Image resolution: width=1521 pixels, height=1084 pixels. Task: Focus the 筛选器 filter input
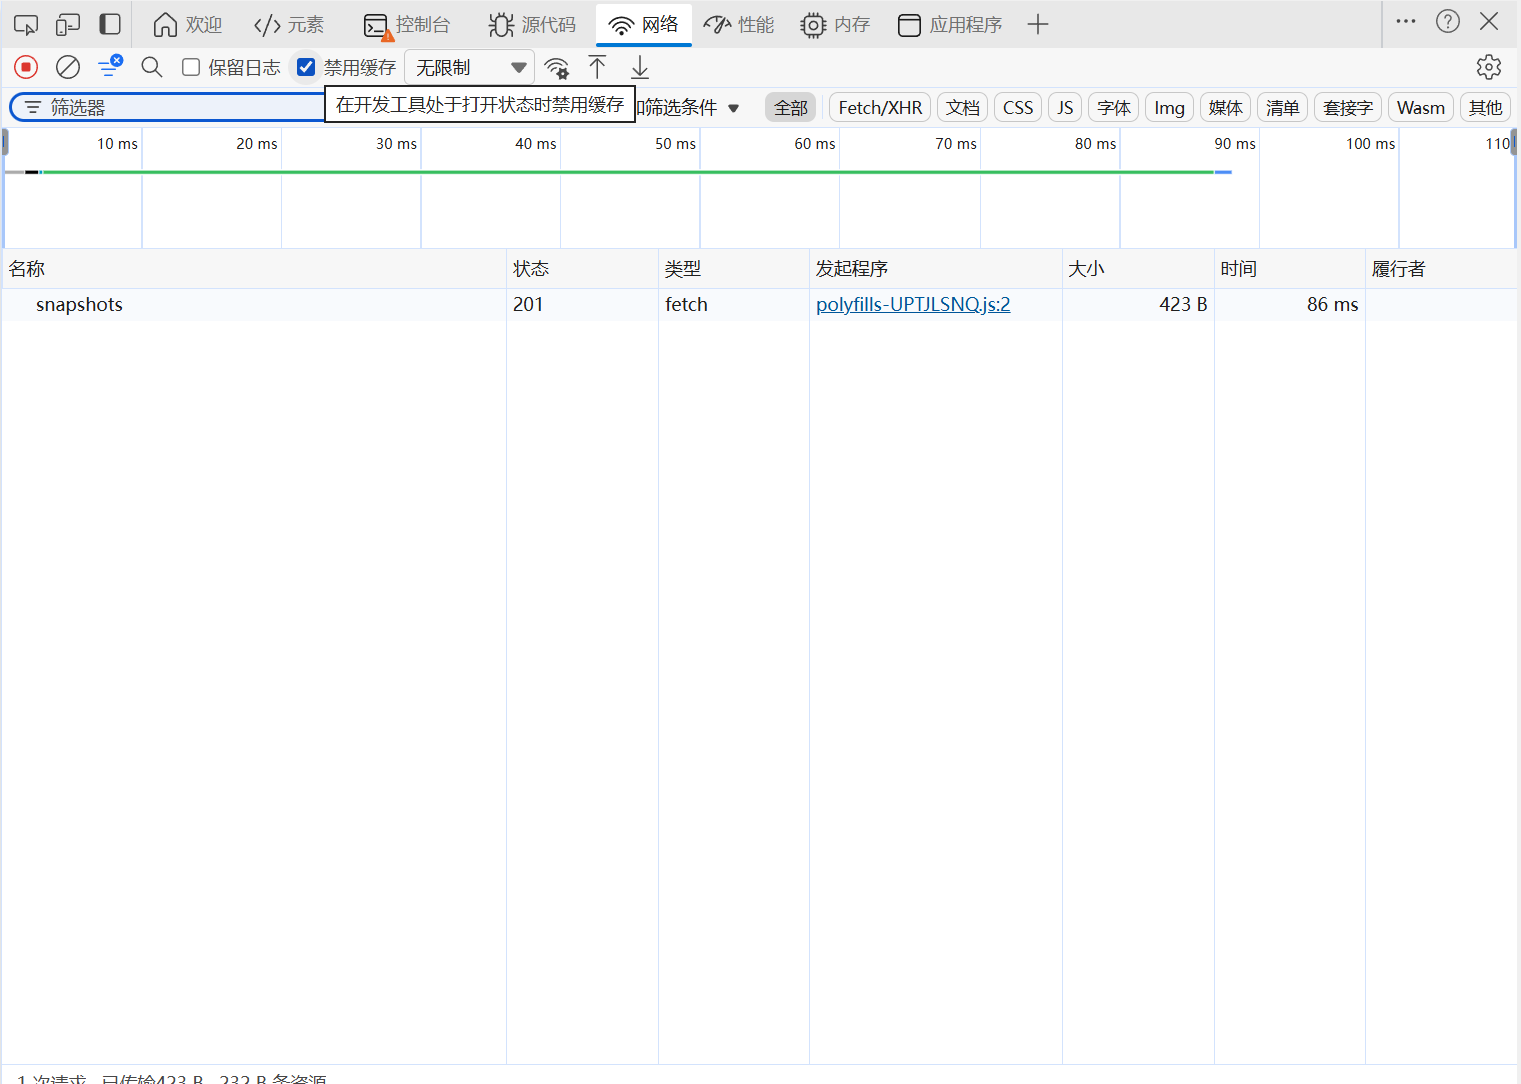(x=168, y=107)
